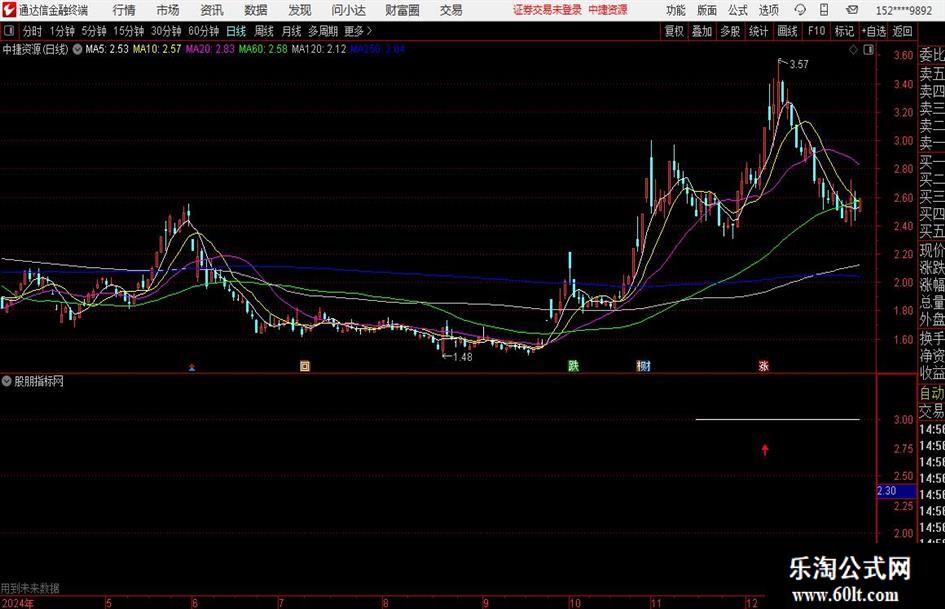Open dropdown beside 股朋指标网 indicator name
Screen dimensions: 945x609
(7, 381)
